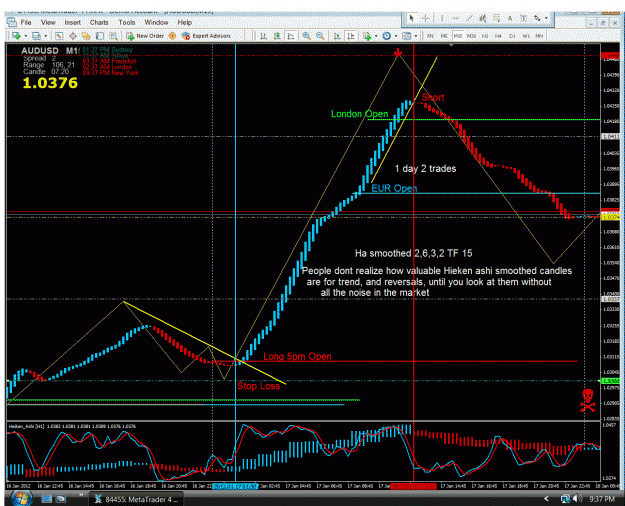This screenshot has width=625, height=506.
Task: Select the Horizontal Line tool
Action: click(x=456, y=18)
